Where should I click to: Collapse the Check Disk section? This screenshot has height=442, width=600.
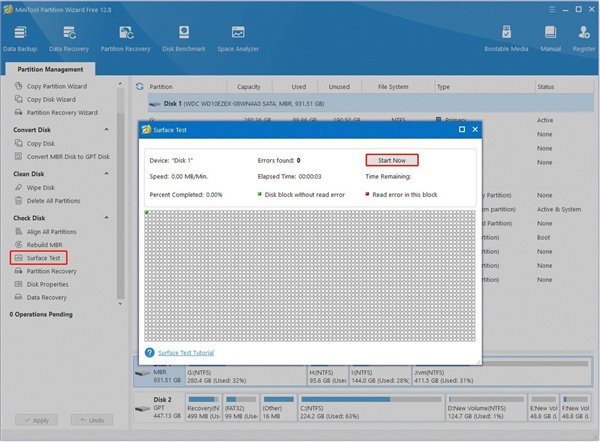106,218
